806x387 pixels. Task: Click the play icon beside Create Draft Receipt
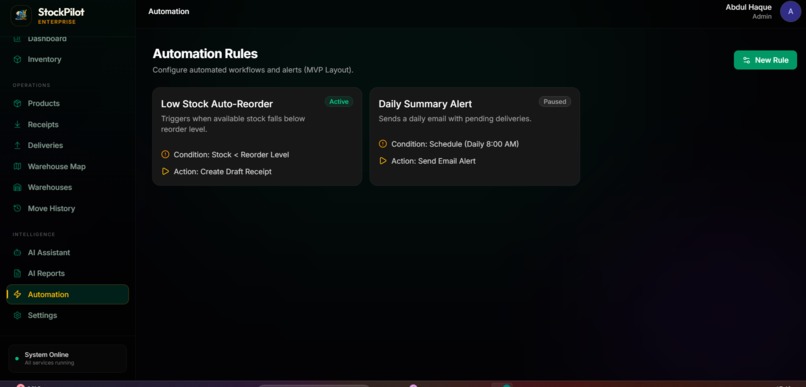click(165, 172)
